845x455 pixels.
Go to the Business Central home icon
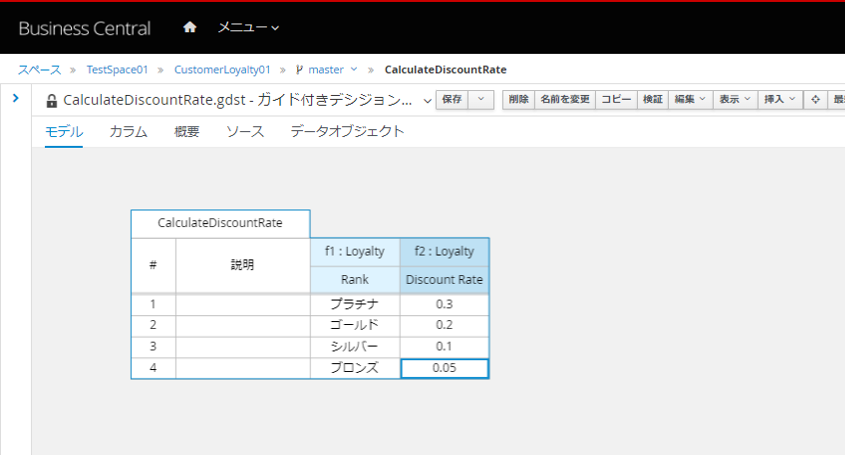click(190, 27)
